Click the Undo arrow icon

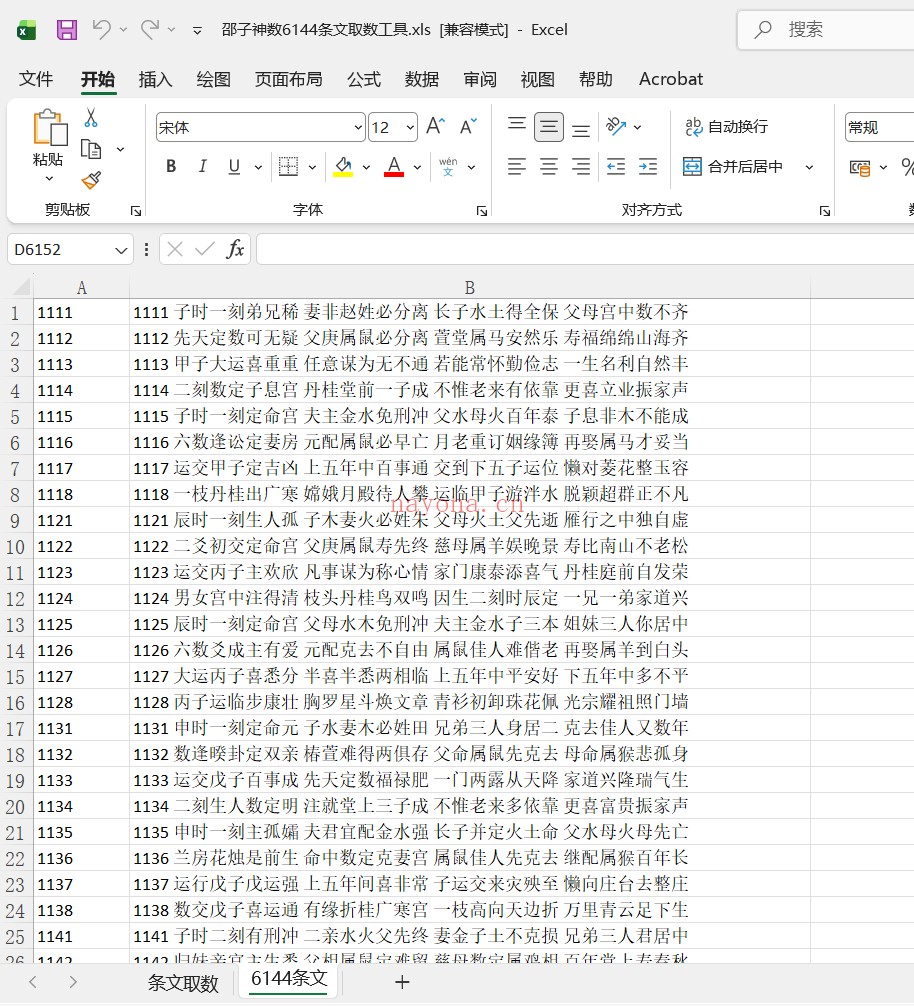coord(101,29)
